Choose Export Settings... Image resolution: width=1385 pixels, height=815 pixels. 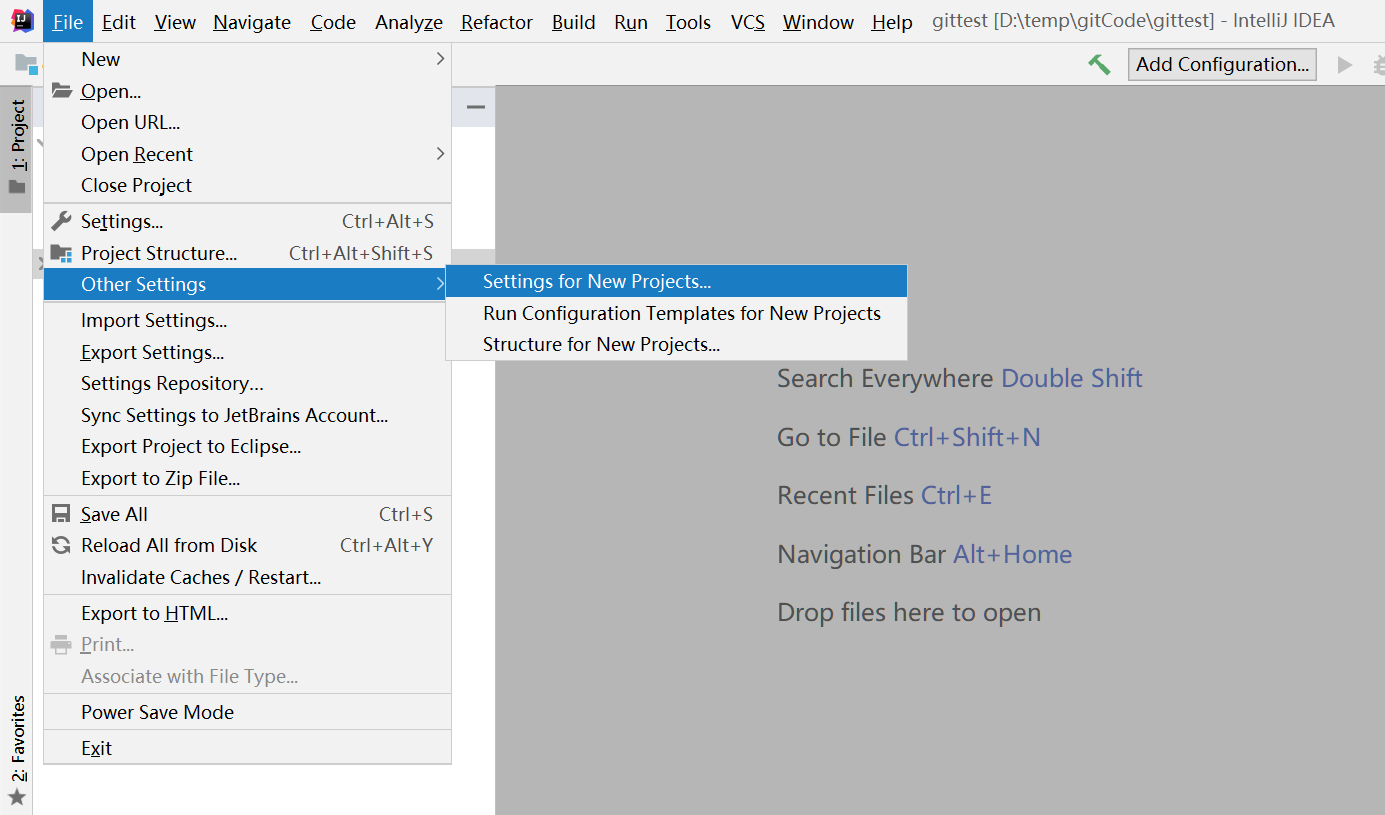(247, 352)
